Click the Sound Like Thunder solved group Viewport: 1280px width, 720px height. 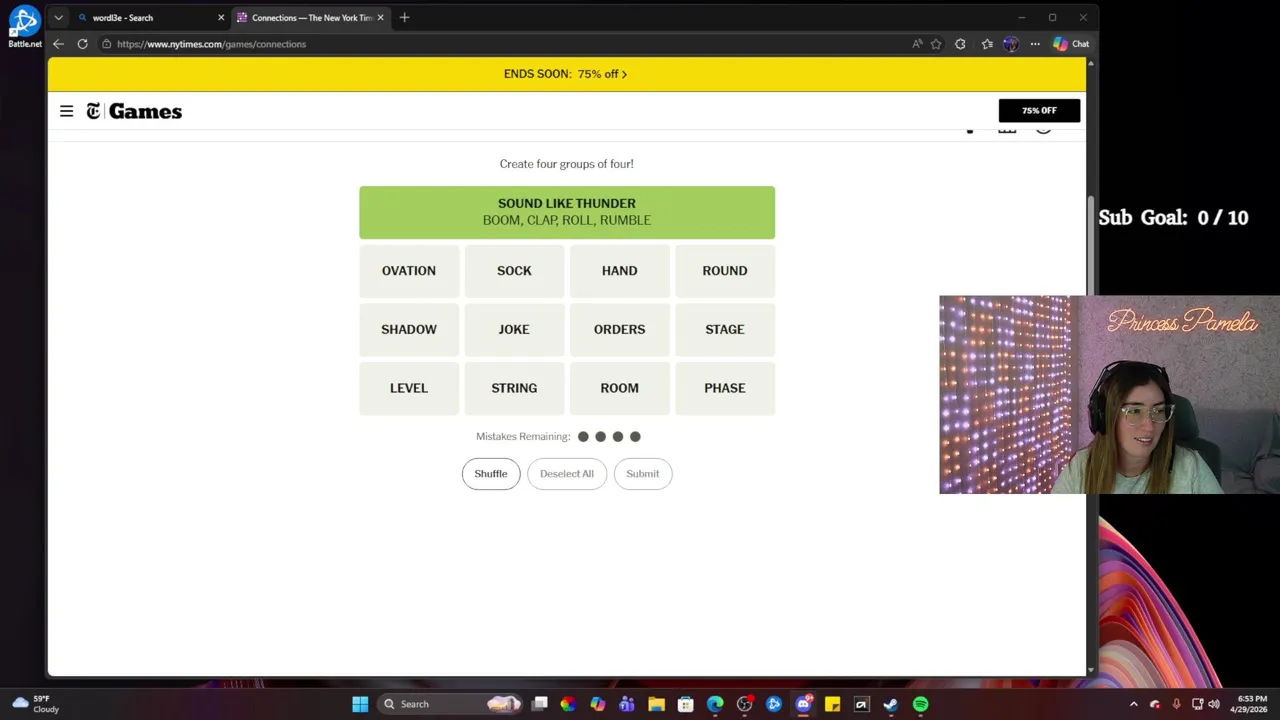point(567,212)
